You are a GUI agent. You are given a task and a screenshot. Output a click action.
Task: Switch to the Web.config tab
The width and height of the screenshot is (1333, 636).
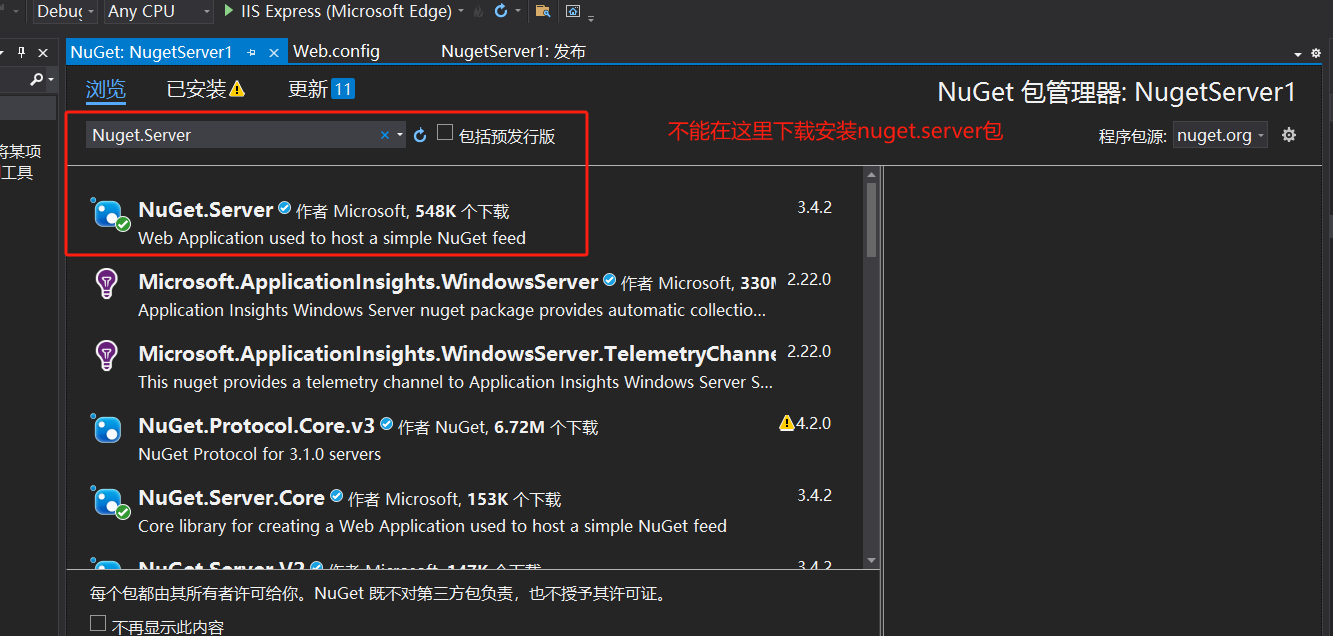[x=336, y=51]
